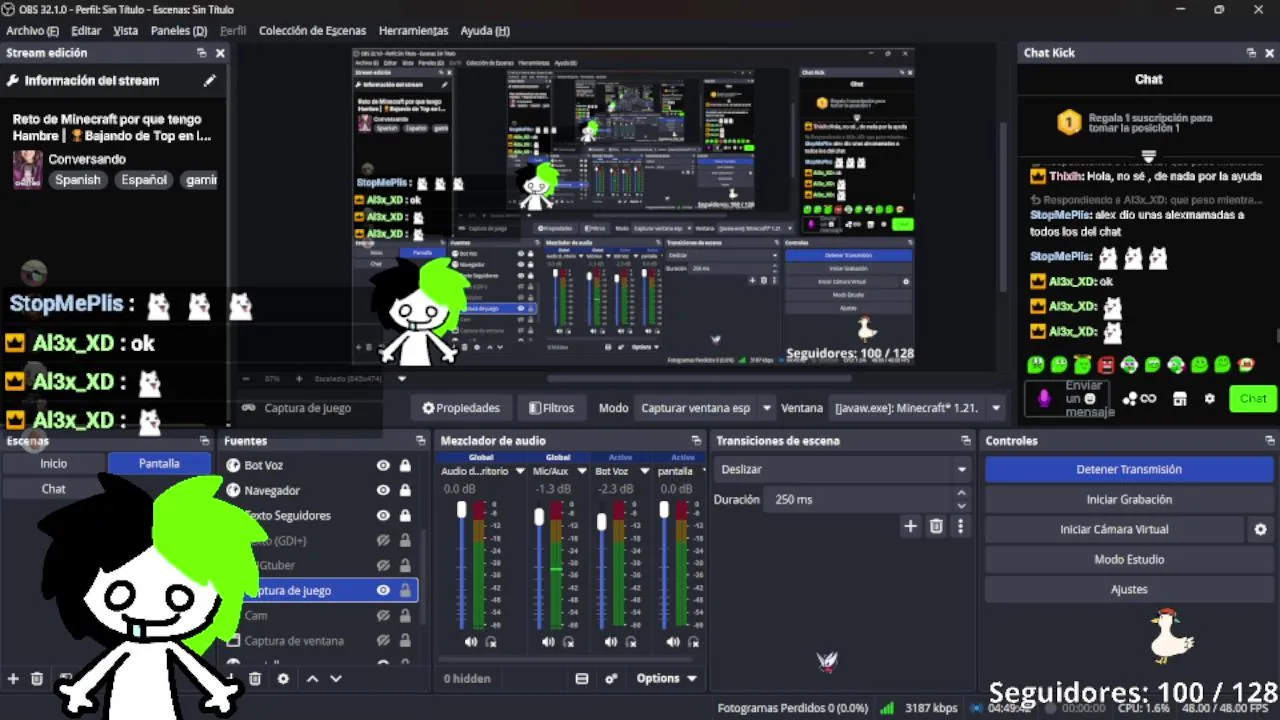This screenshot has height=720, width=1280.
Task: Open the mixer Options dropdown
Action: click(x=667, y=678)
